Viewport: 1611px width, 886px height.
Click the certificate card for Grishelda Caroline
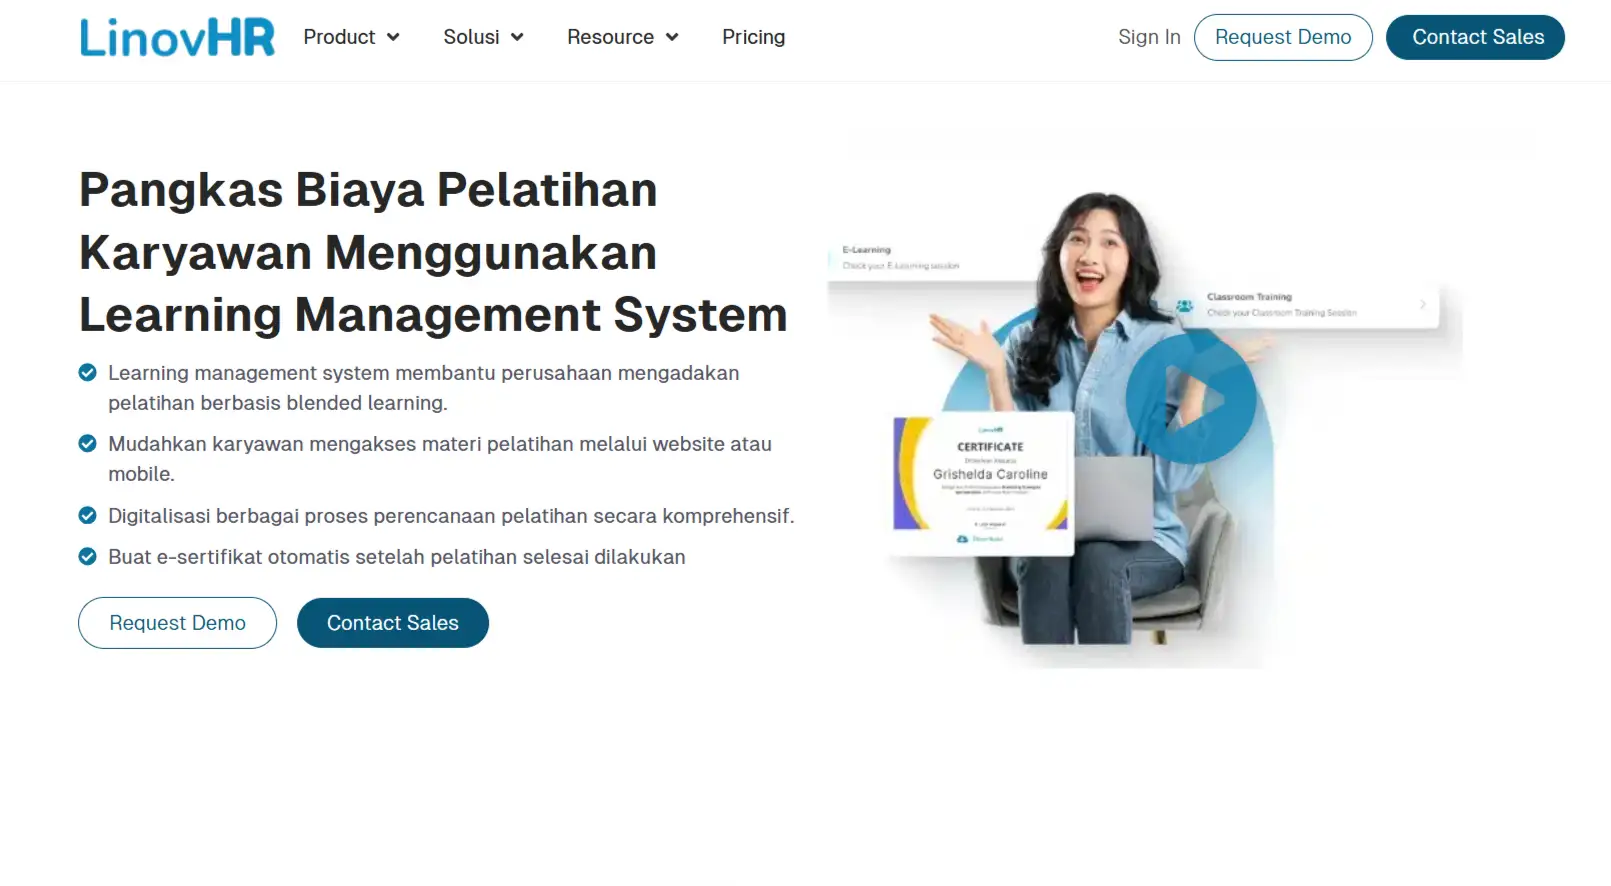click(981, 484)
